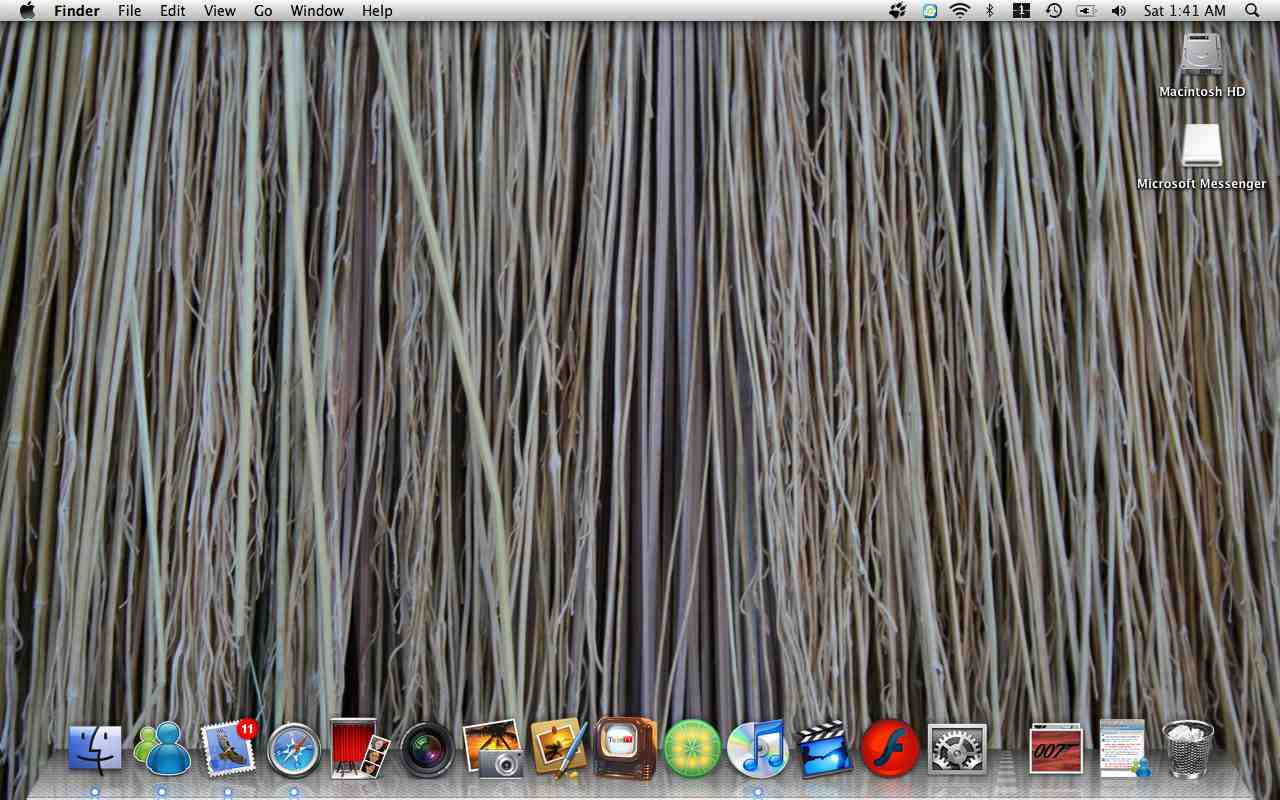Open iTunes from the Dock

(x=758, y=749)
